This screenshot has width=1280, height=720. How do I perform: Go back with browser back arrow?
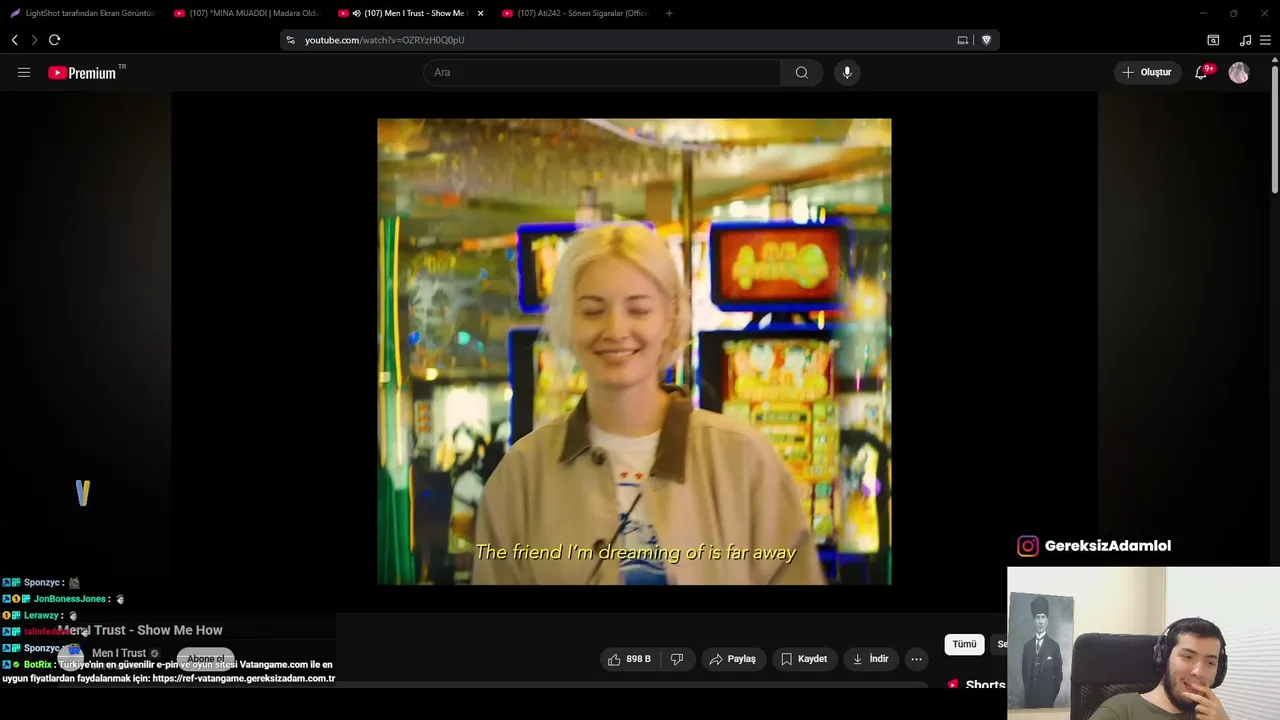click(x=14, y=40)
